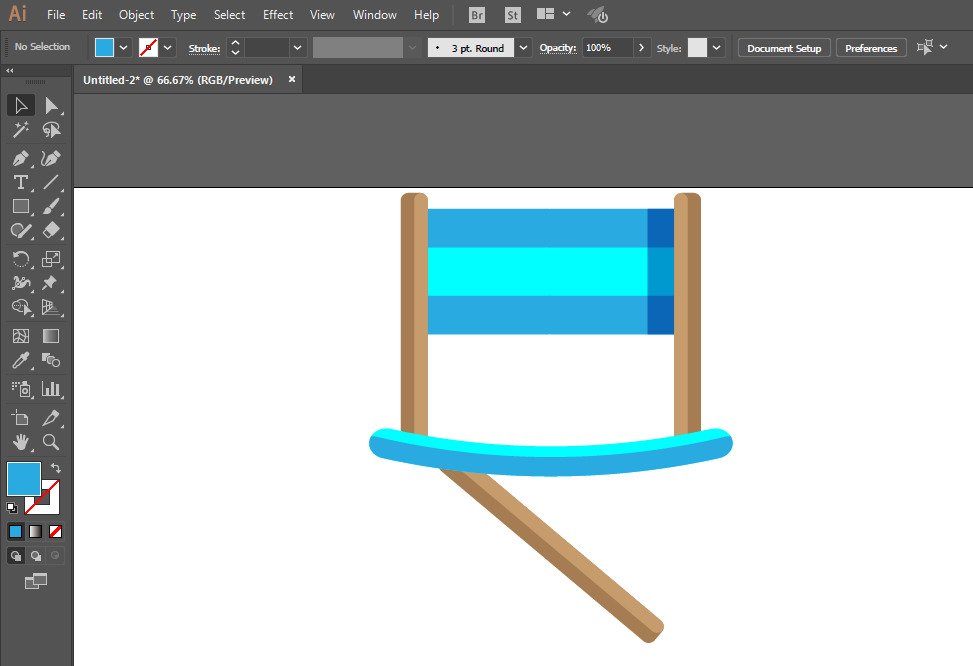Image resolution: width=973 pixels, height=666 pixels.
Task: Select the Direct Selection tool
Action: pos(51,106)
